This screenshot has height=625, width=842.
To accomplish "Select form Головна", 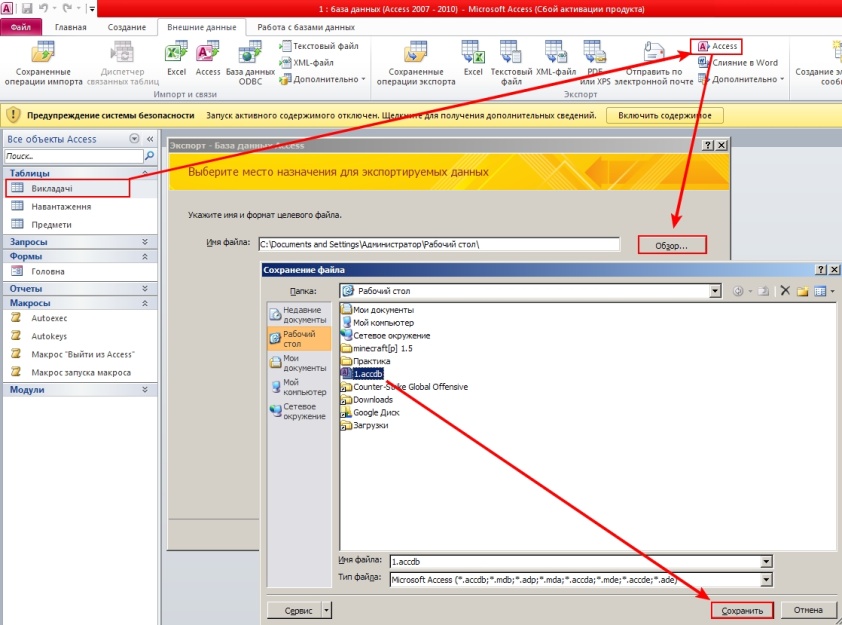I will point(81,271).
